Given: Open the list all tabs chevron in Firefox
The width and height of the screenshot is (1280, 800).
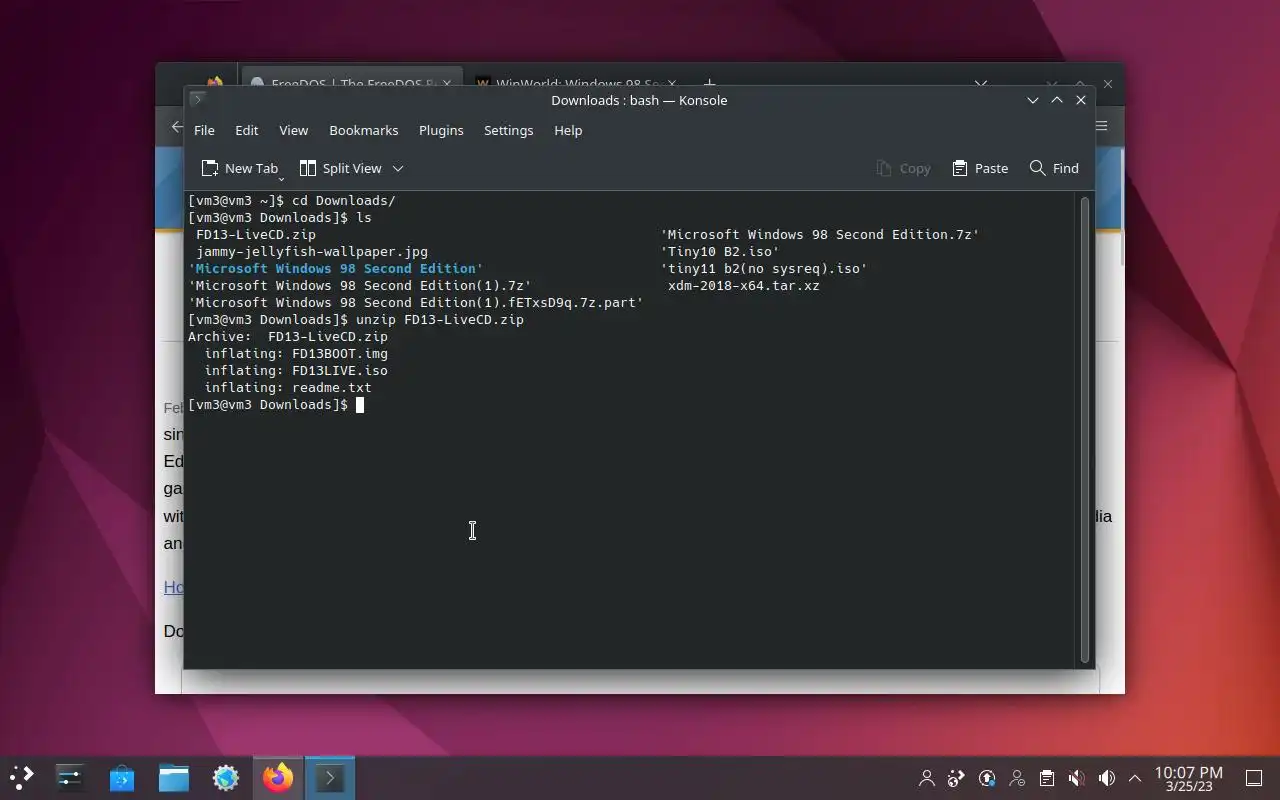Looking at the screenshot, I should click(x=981, y=84).
